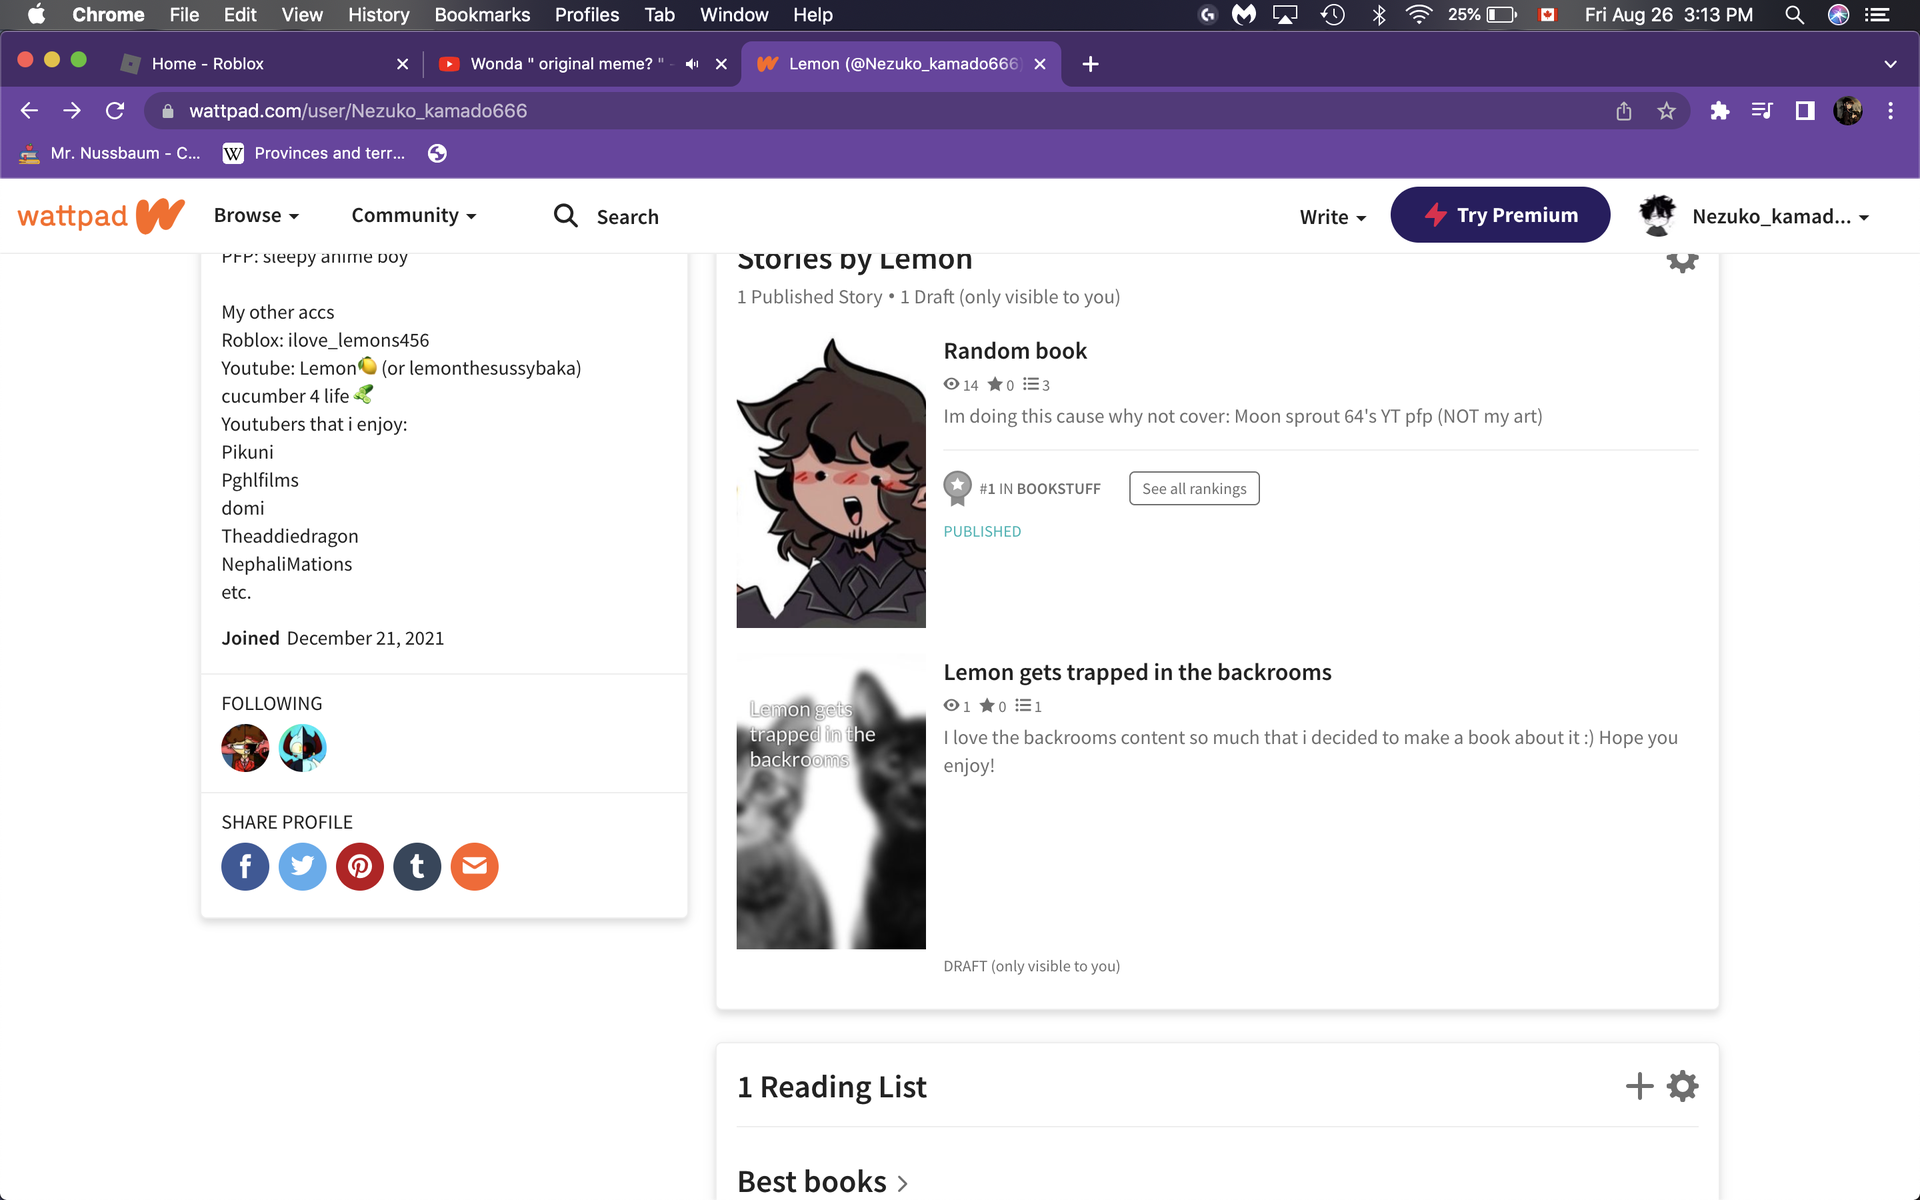Click Try Premium button
The width and height of the screenshot is (1920, 1200).
[1500, 215]
